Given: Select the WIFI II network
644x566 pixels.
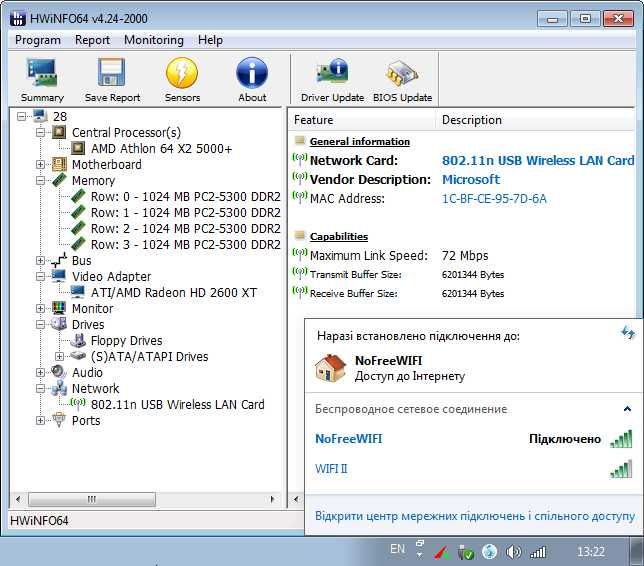Looking at the screenshot, I should pos(474,469).
